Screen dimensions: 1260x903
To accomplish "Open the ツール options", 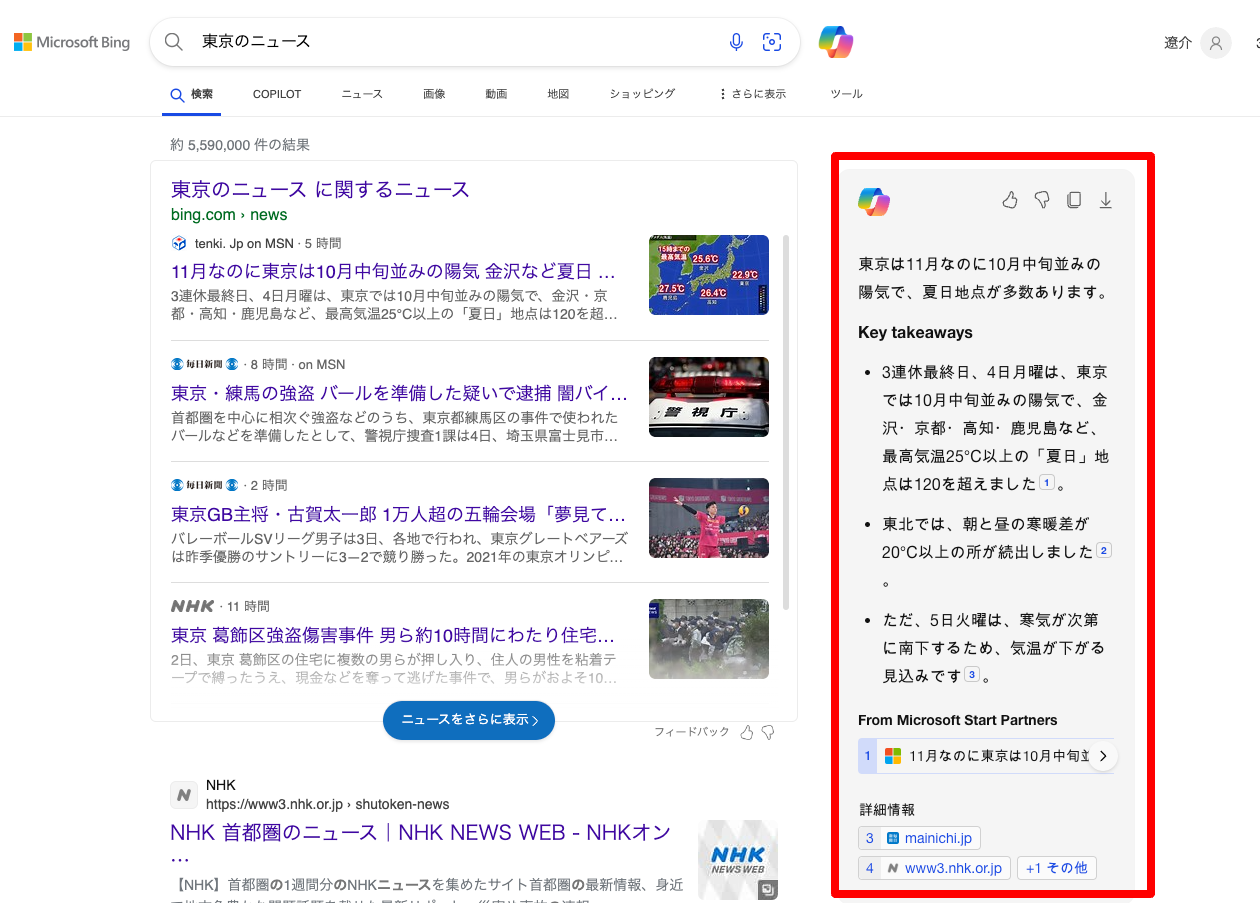I will click(846, 94).
